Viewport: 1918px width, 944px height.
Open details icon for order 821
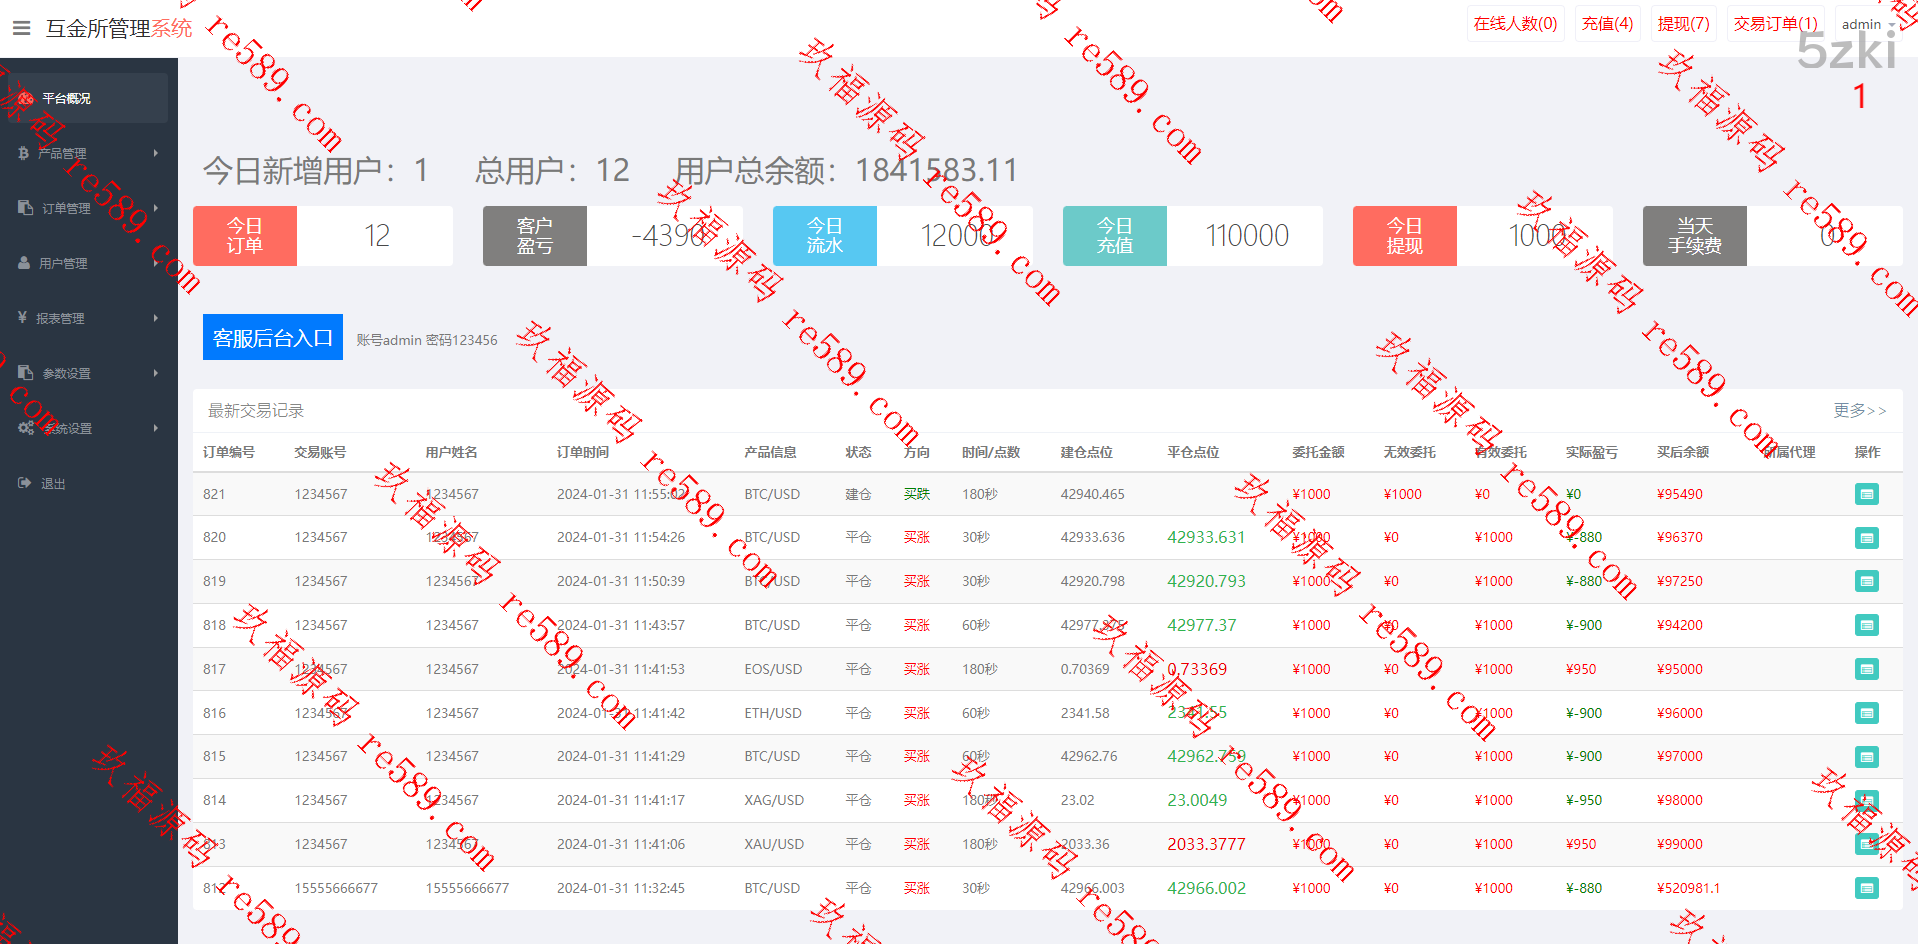click(1866, 494)
